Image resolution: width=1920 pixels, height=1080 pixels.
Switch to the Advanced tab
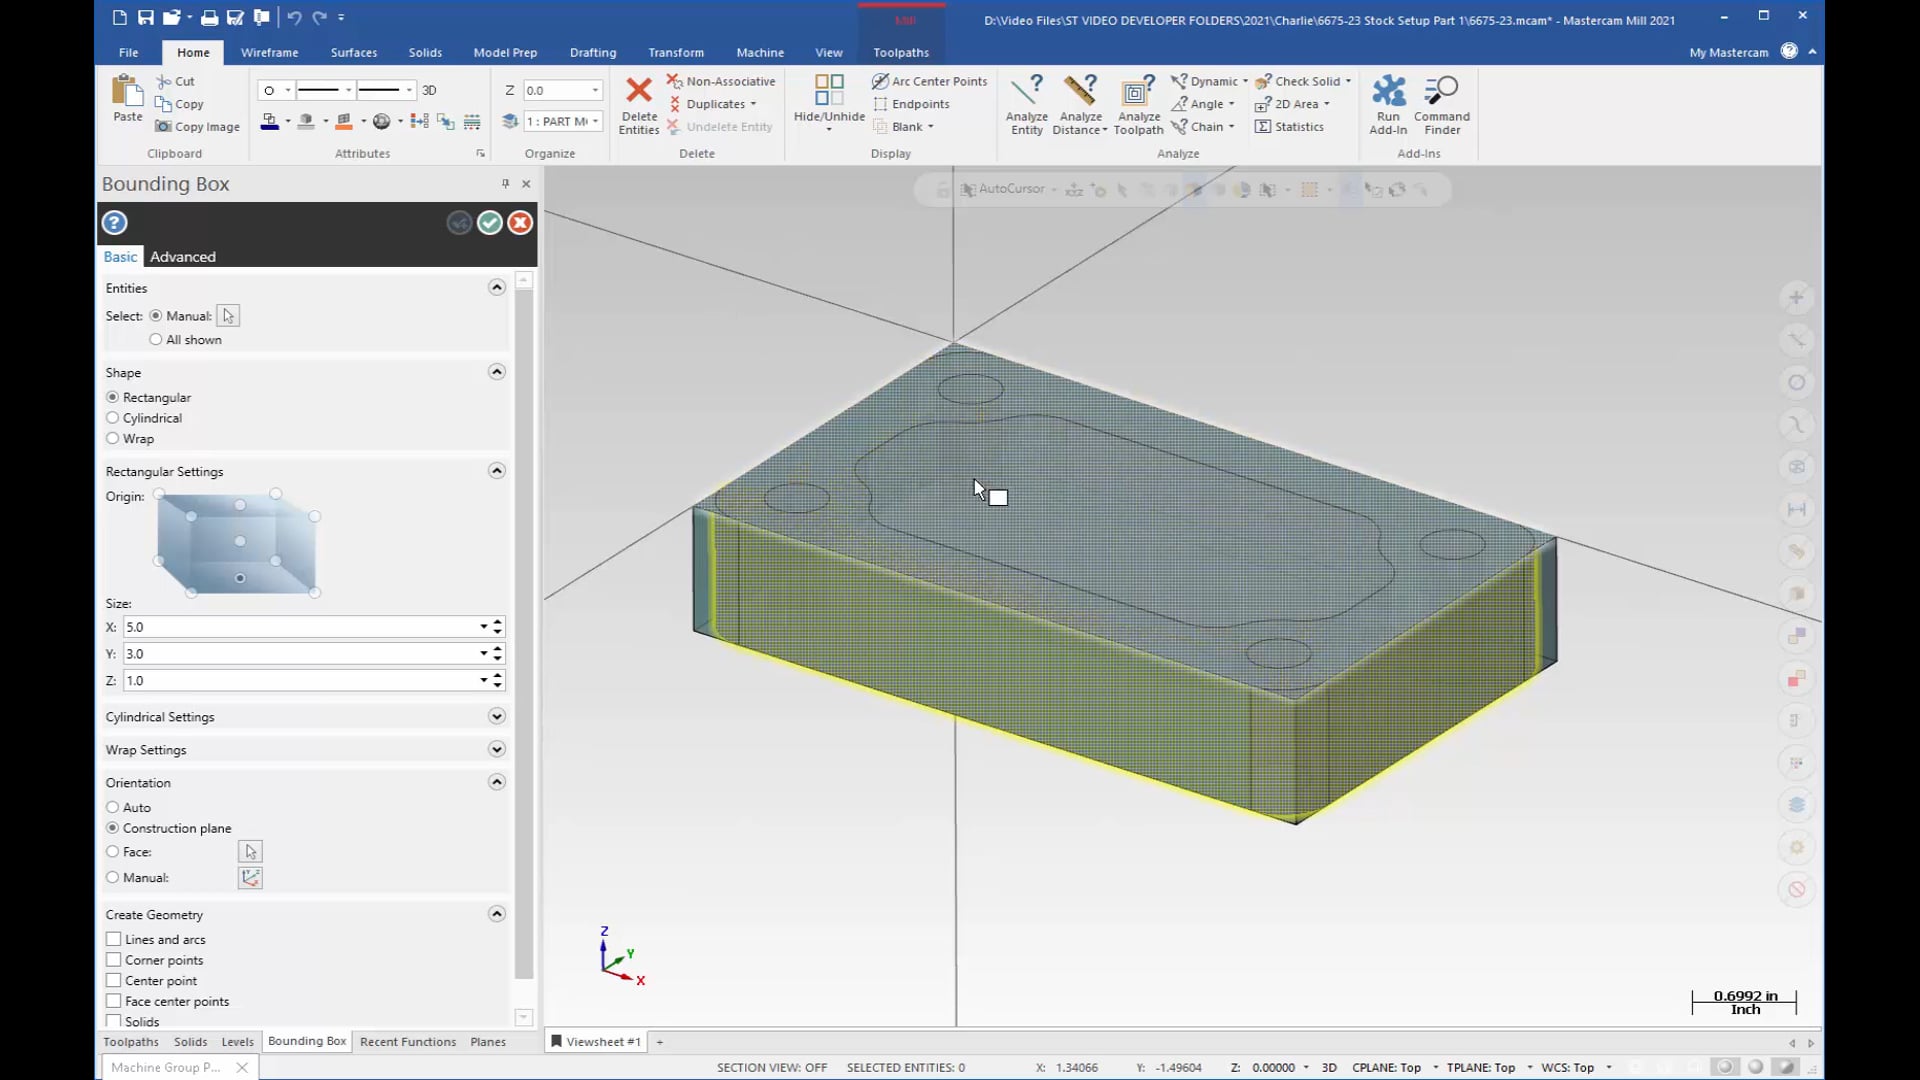click(x=182, y=256)
